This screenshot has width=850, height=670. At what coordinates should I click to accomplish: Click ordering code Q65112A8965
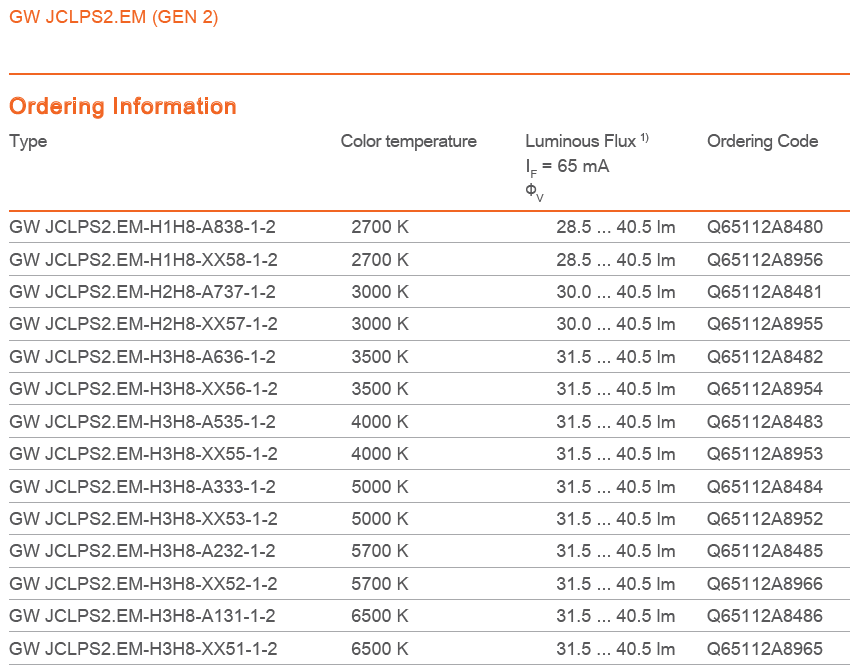pyautogui.click(x=765, y=649)
